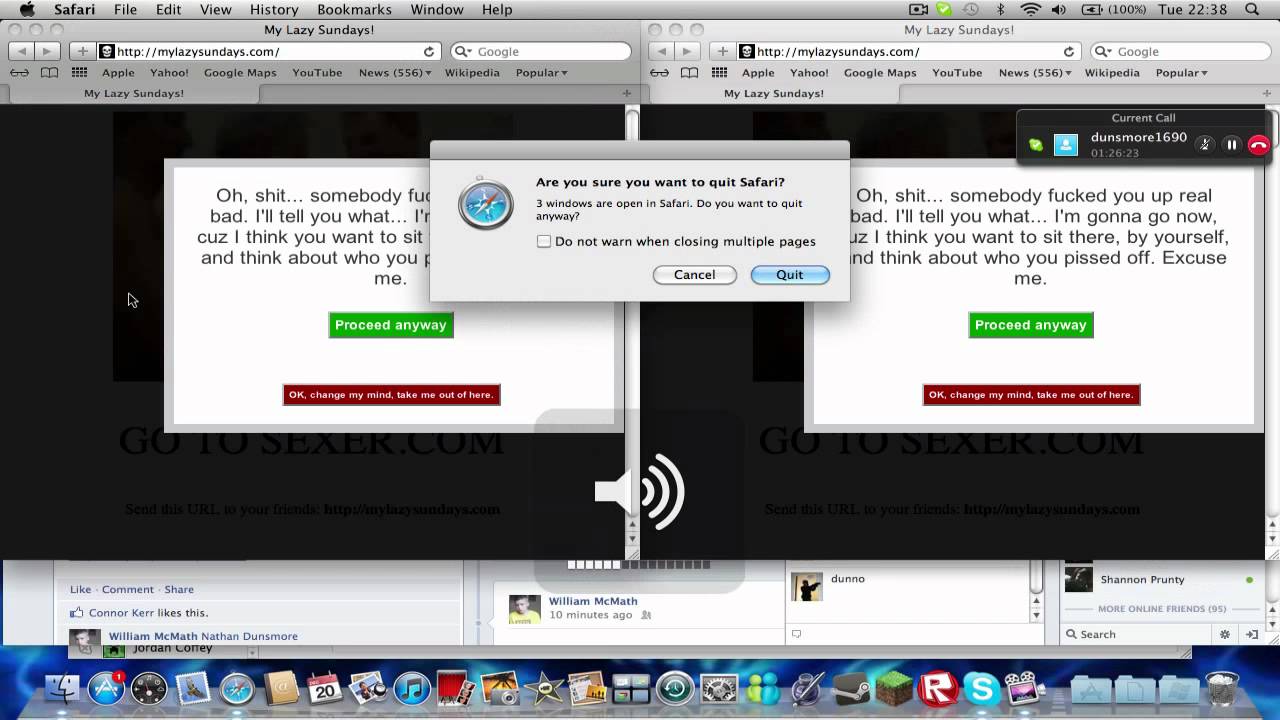Viewport: 1280px width, 720px height.
Task: Launch Steam from the dock
Action: [850, 689]
